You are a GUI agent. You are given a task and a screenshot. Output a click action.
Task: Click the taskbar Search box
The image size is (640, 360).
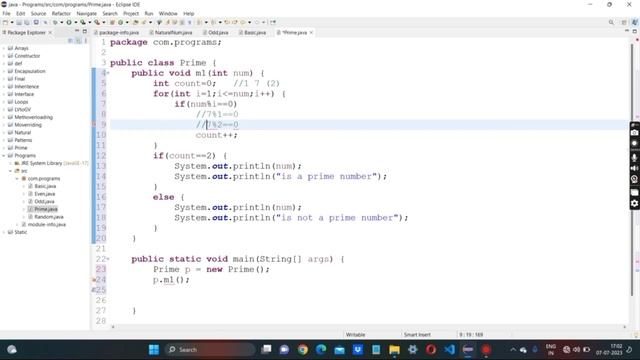click(210, 349)
